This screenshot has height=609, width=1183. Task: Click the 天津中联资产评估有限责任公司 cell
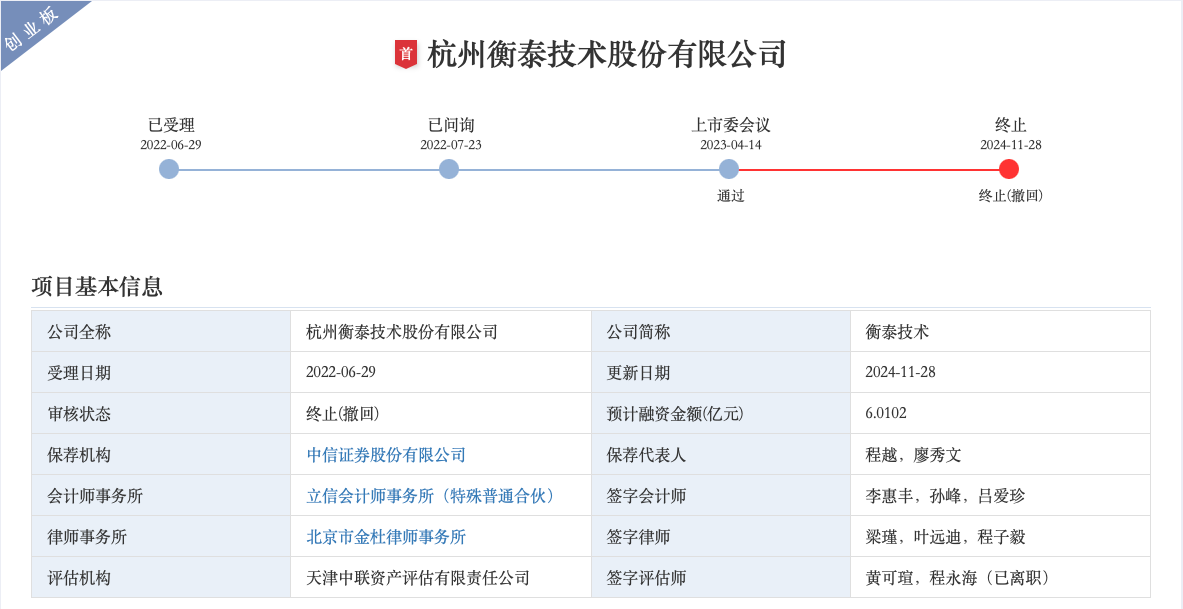click(441, 577)
